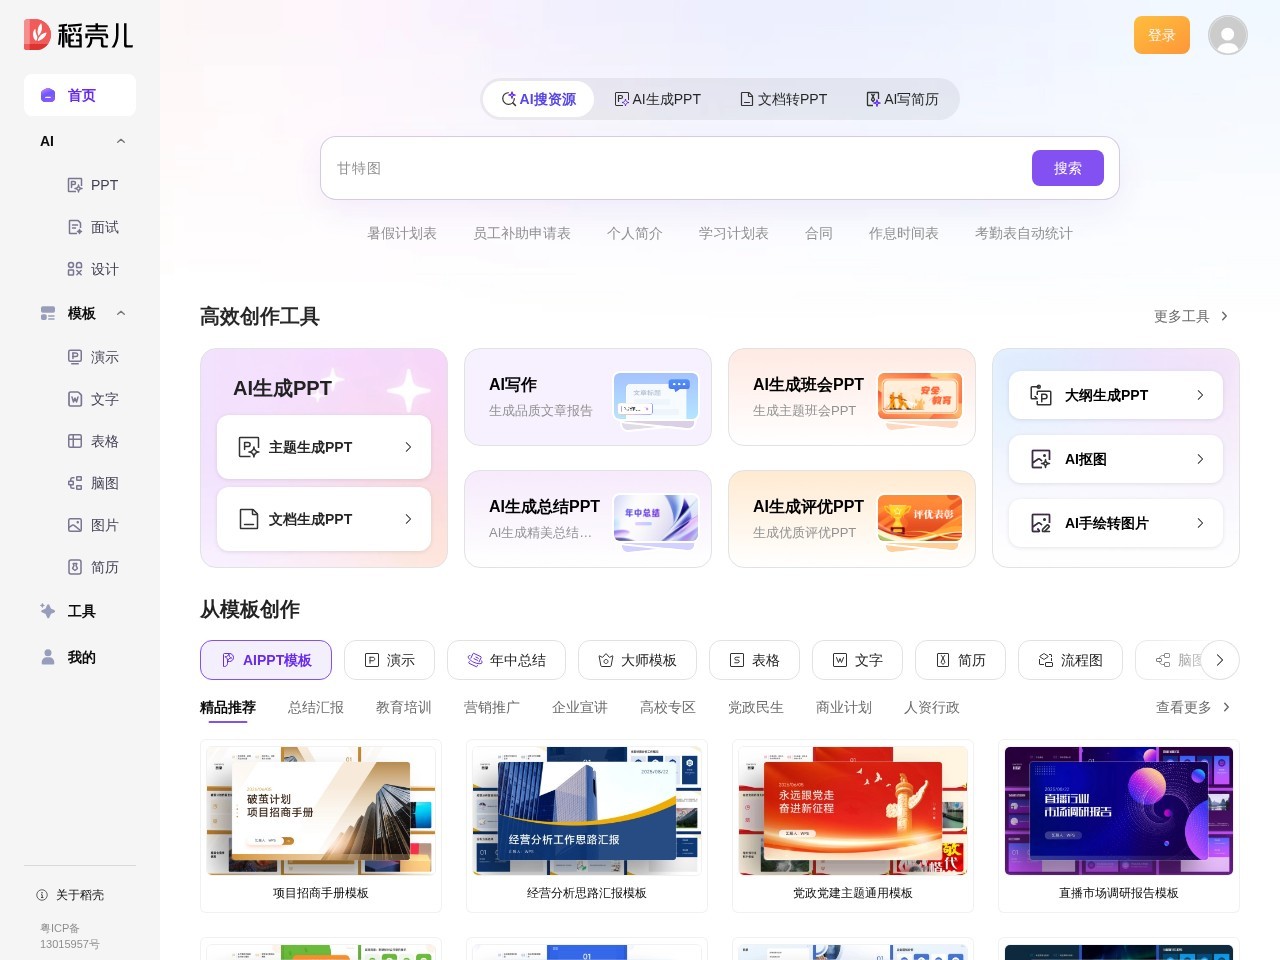Click the AI抠图 icon

pos(1041,459)
